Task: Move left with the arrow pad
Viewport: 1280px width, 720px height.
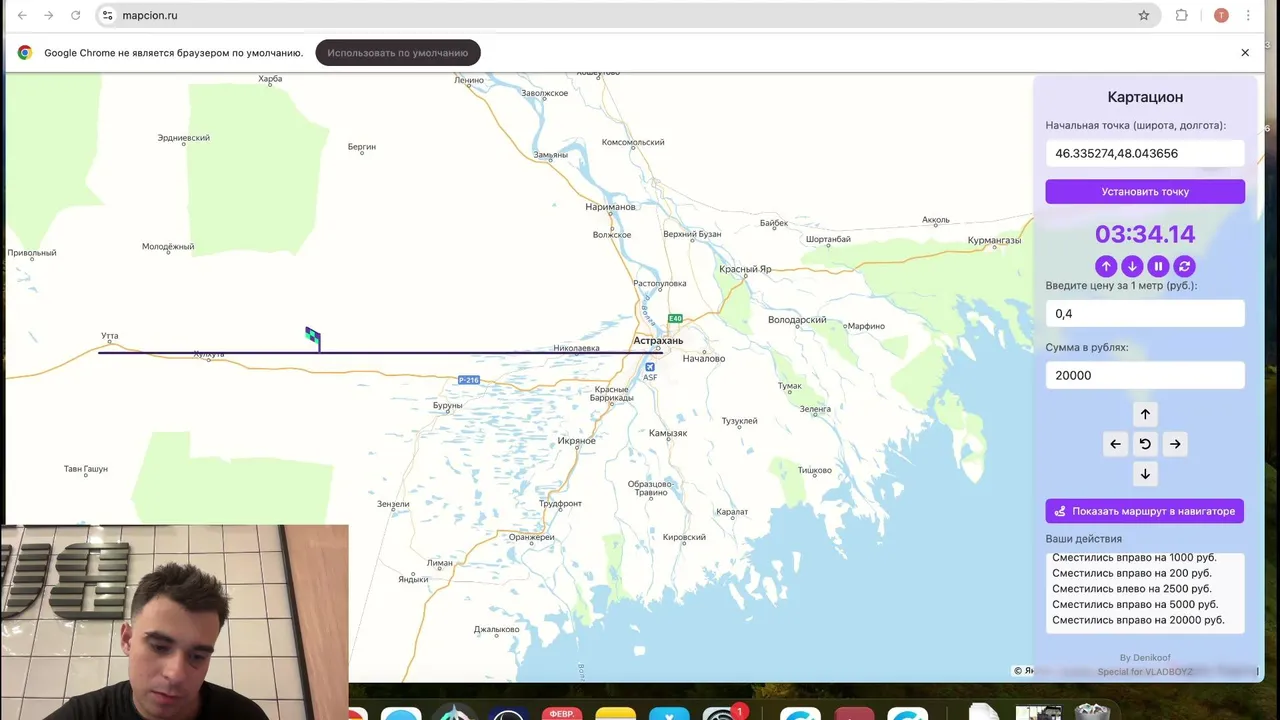Action: click(x=1116, y=444)
